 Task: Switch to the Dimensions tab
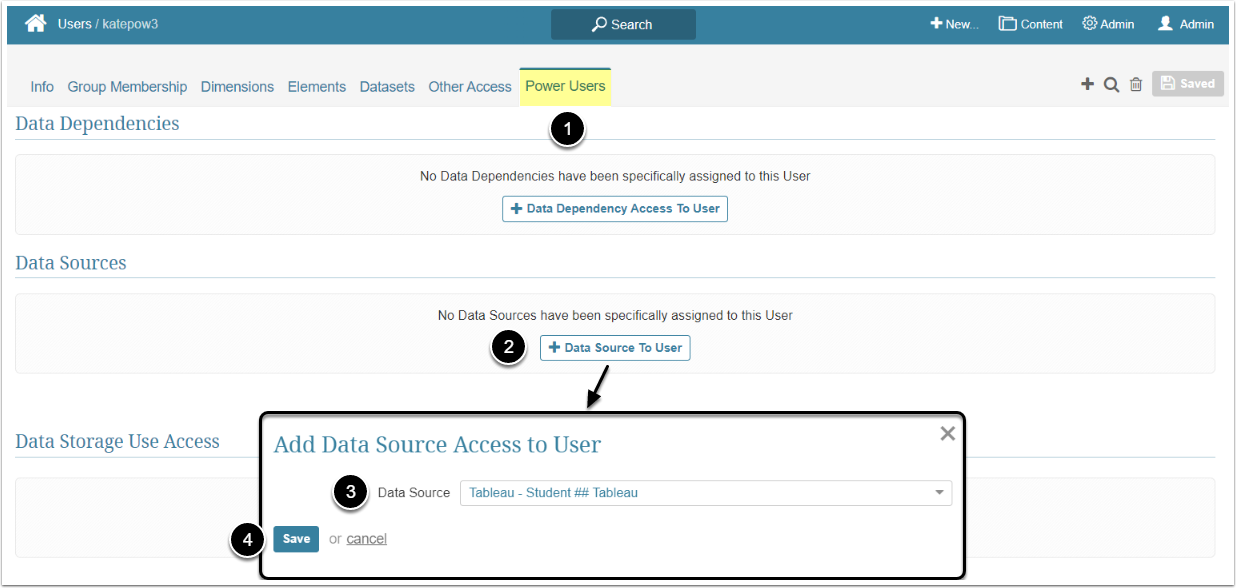(237, 87)
